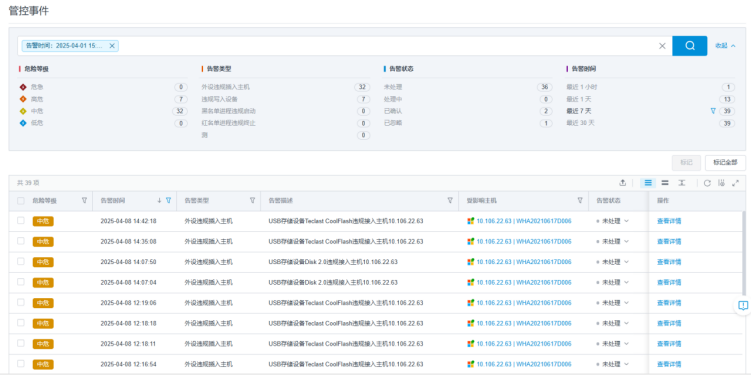752x375 pixels.
Task: Open the 未处理 status dropdown in the 14:07:04 row
Action: pos(612,282)
